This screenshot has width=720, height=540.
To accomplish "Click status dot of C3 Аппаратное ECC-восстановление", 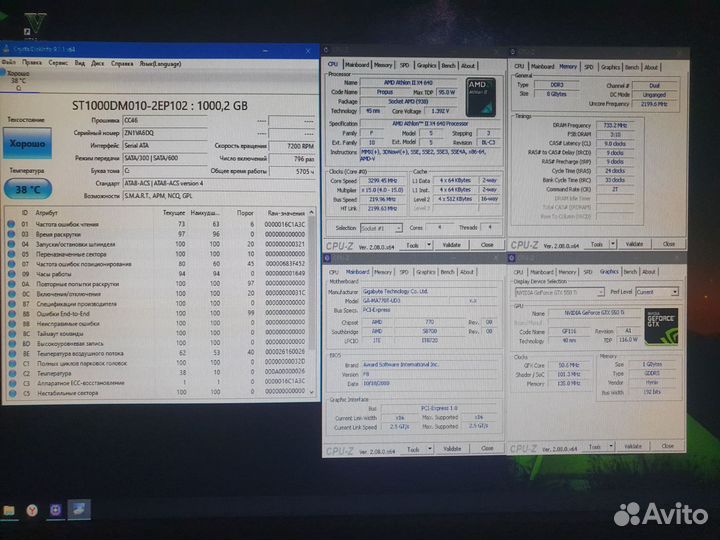I will point(12,383).
